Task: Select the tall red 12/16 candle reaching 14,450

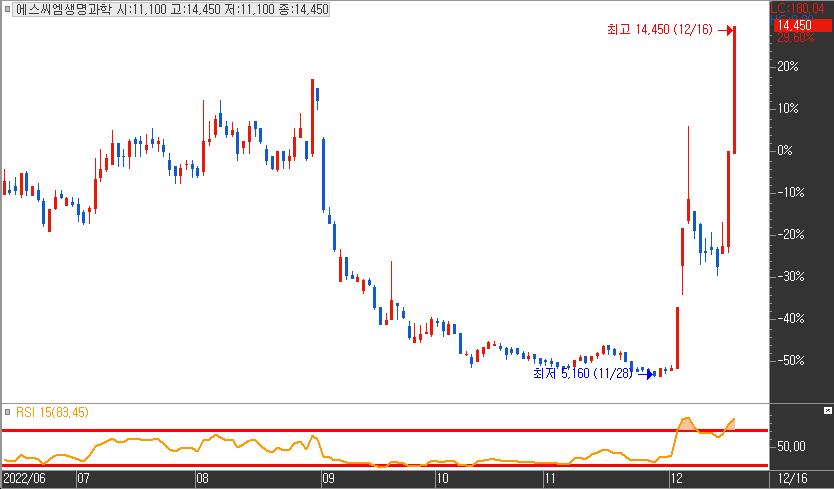Action: [735, 90]
